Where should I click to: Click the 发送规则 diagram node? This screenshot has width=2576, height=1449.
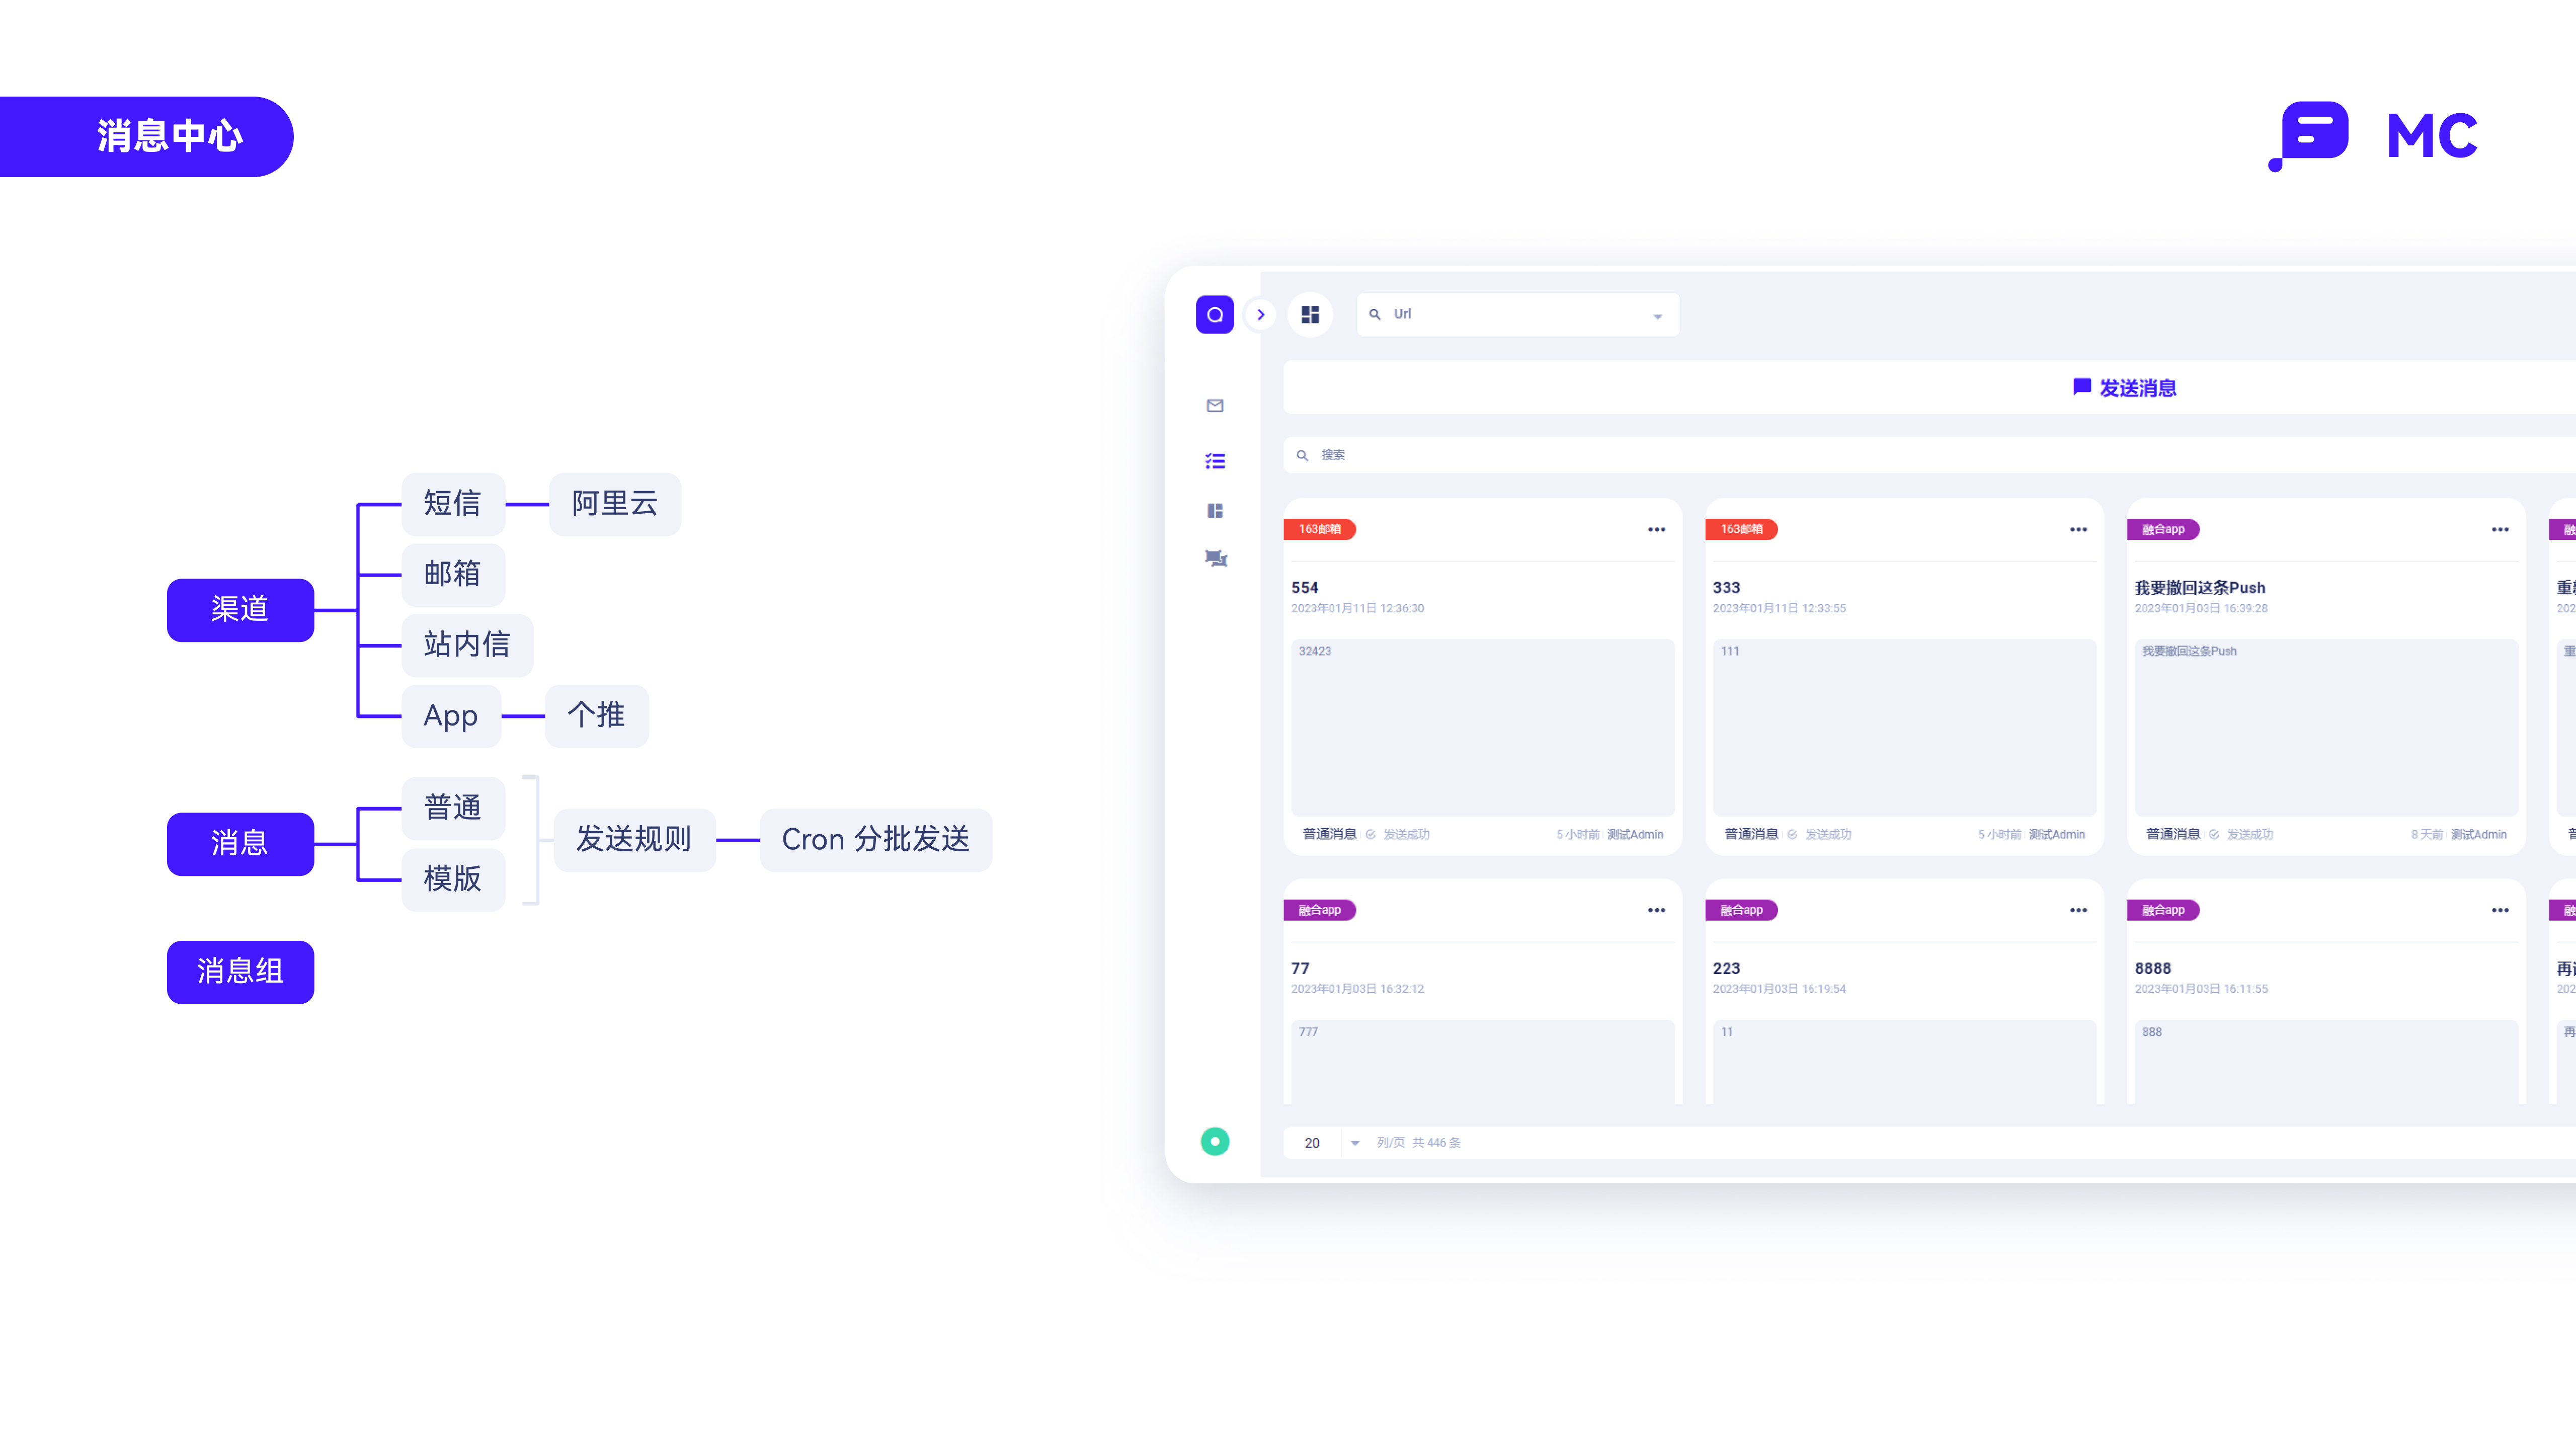coord(634,840)
